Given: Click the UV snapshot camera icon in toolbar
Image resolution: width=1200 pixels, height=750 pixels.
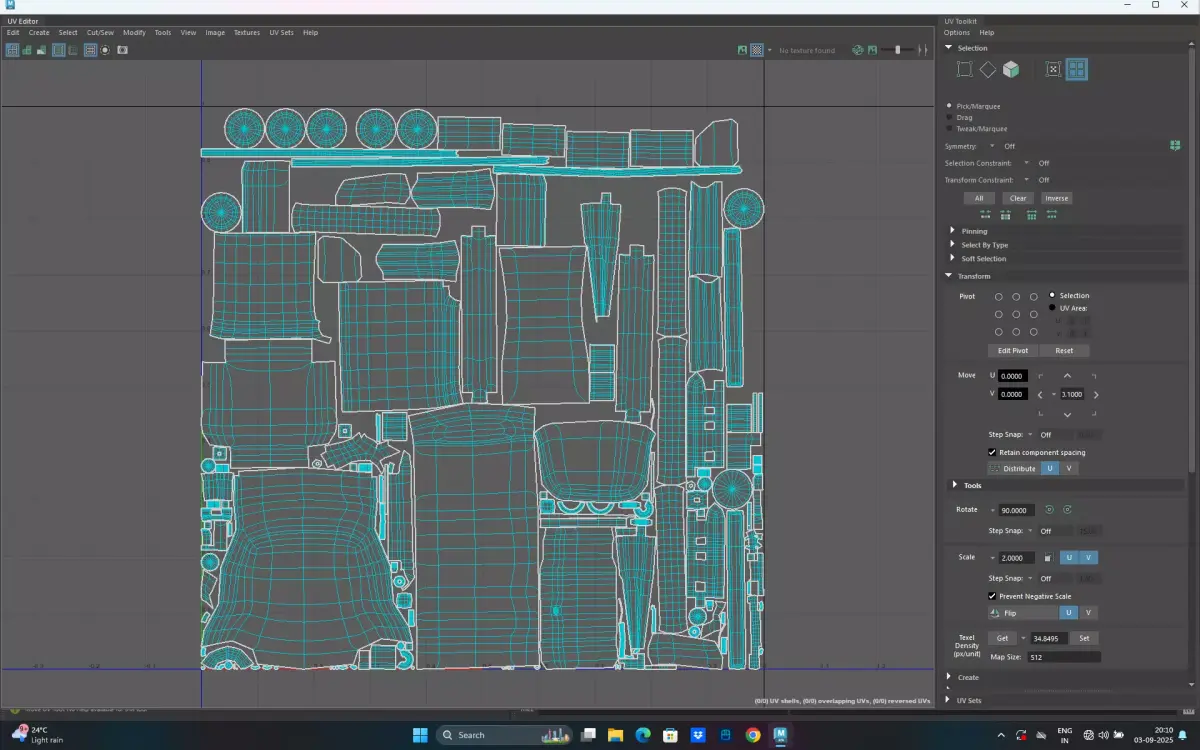Looking at the screenshot, I should pos(123,50).
